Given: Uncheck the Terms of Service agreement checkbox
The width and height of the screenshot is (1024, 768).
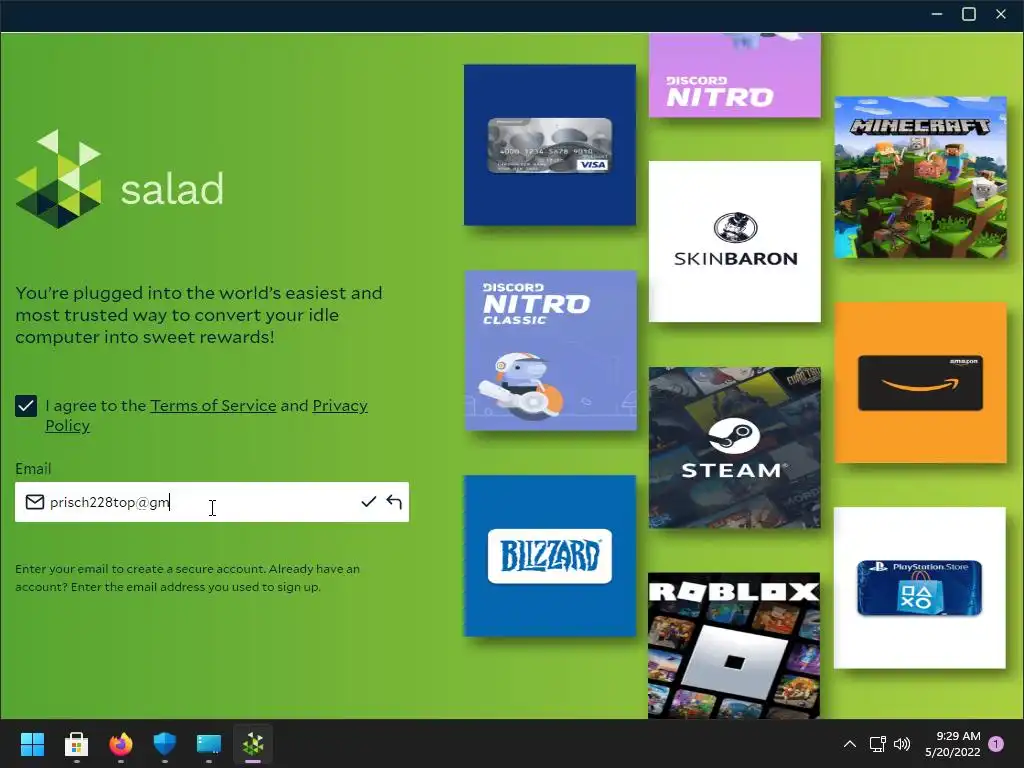Looking at the screenshot, I should [26, 406].
